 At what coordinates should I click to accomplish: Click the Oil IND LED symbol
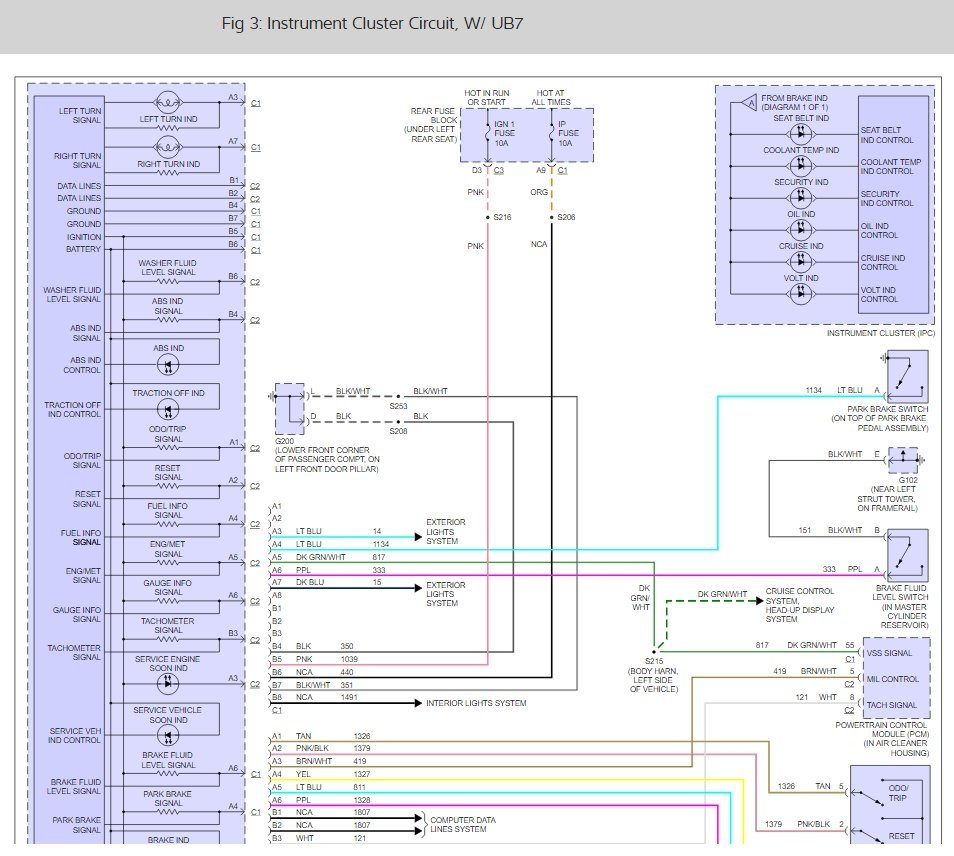point(801,229)
